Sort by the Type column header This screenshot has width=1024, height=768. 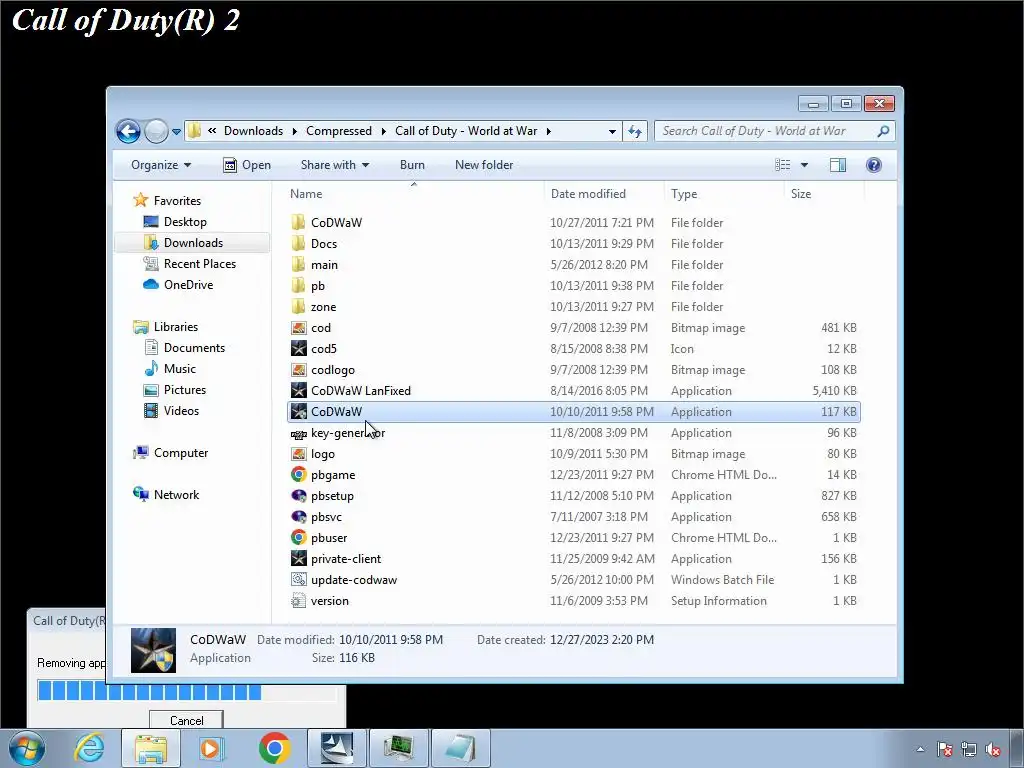pyautogui.click(x=724, y=194)
